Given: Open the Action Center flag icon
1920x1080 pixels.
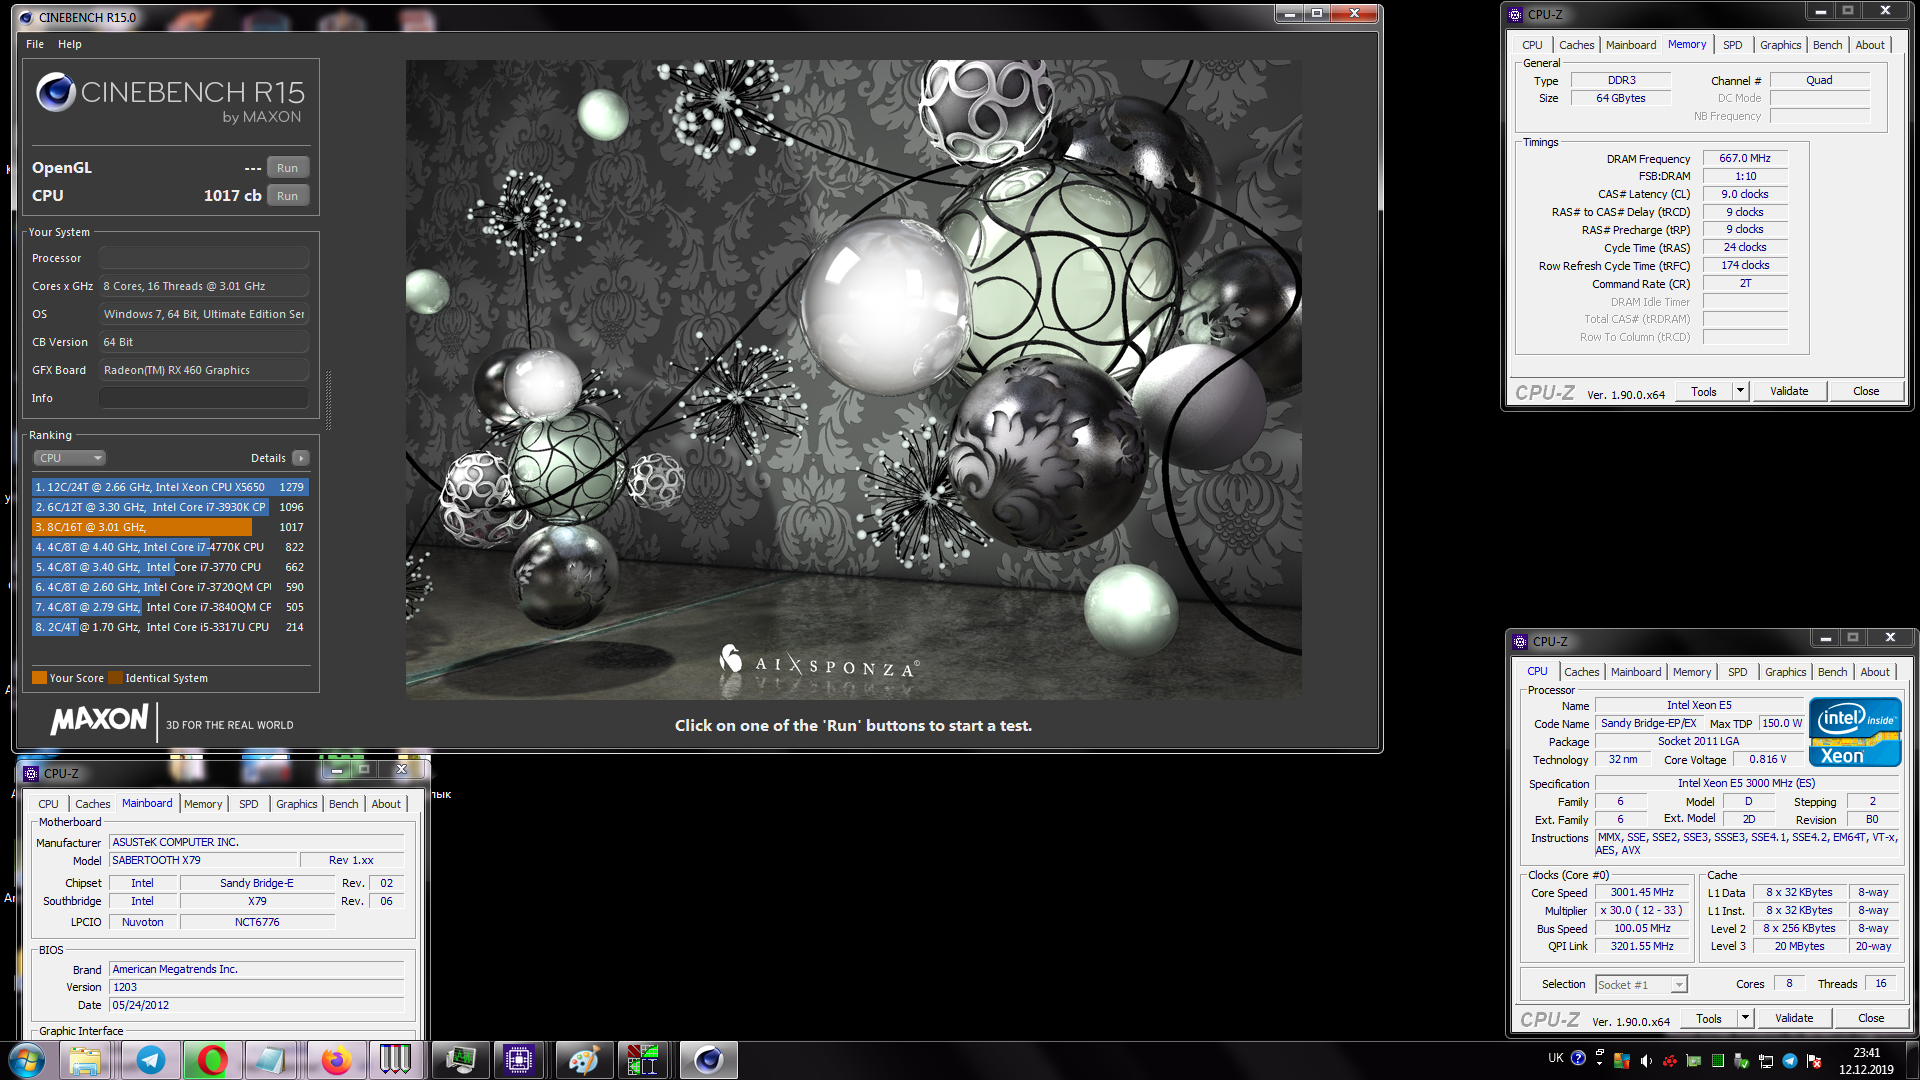Looking at the screenshot, I should coord(1814,1061).
